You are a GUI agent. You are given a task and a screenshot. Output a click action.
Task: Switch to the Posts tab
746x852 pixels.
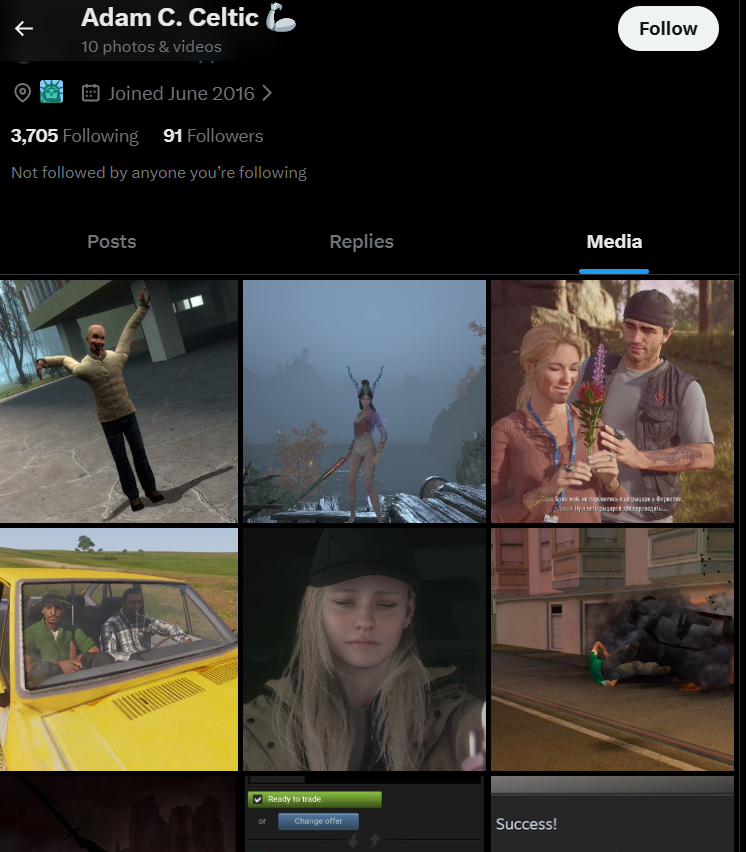pos(111,242)
